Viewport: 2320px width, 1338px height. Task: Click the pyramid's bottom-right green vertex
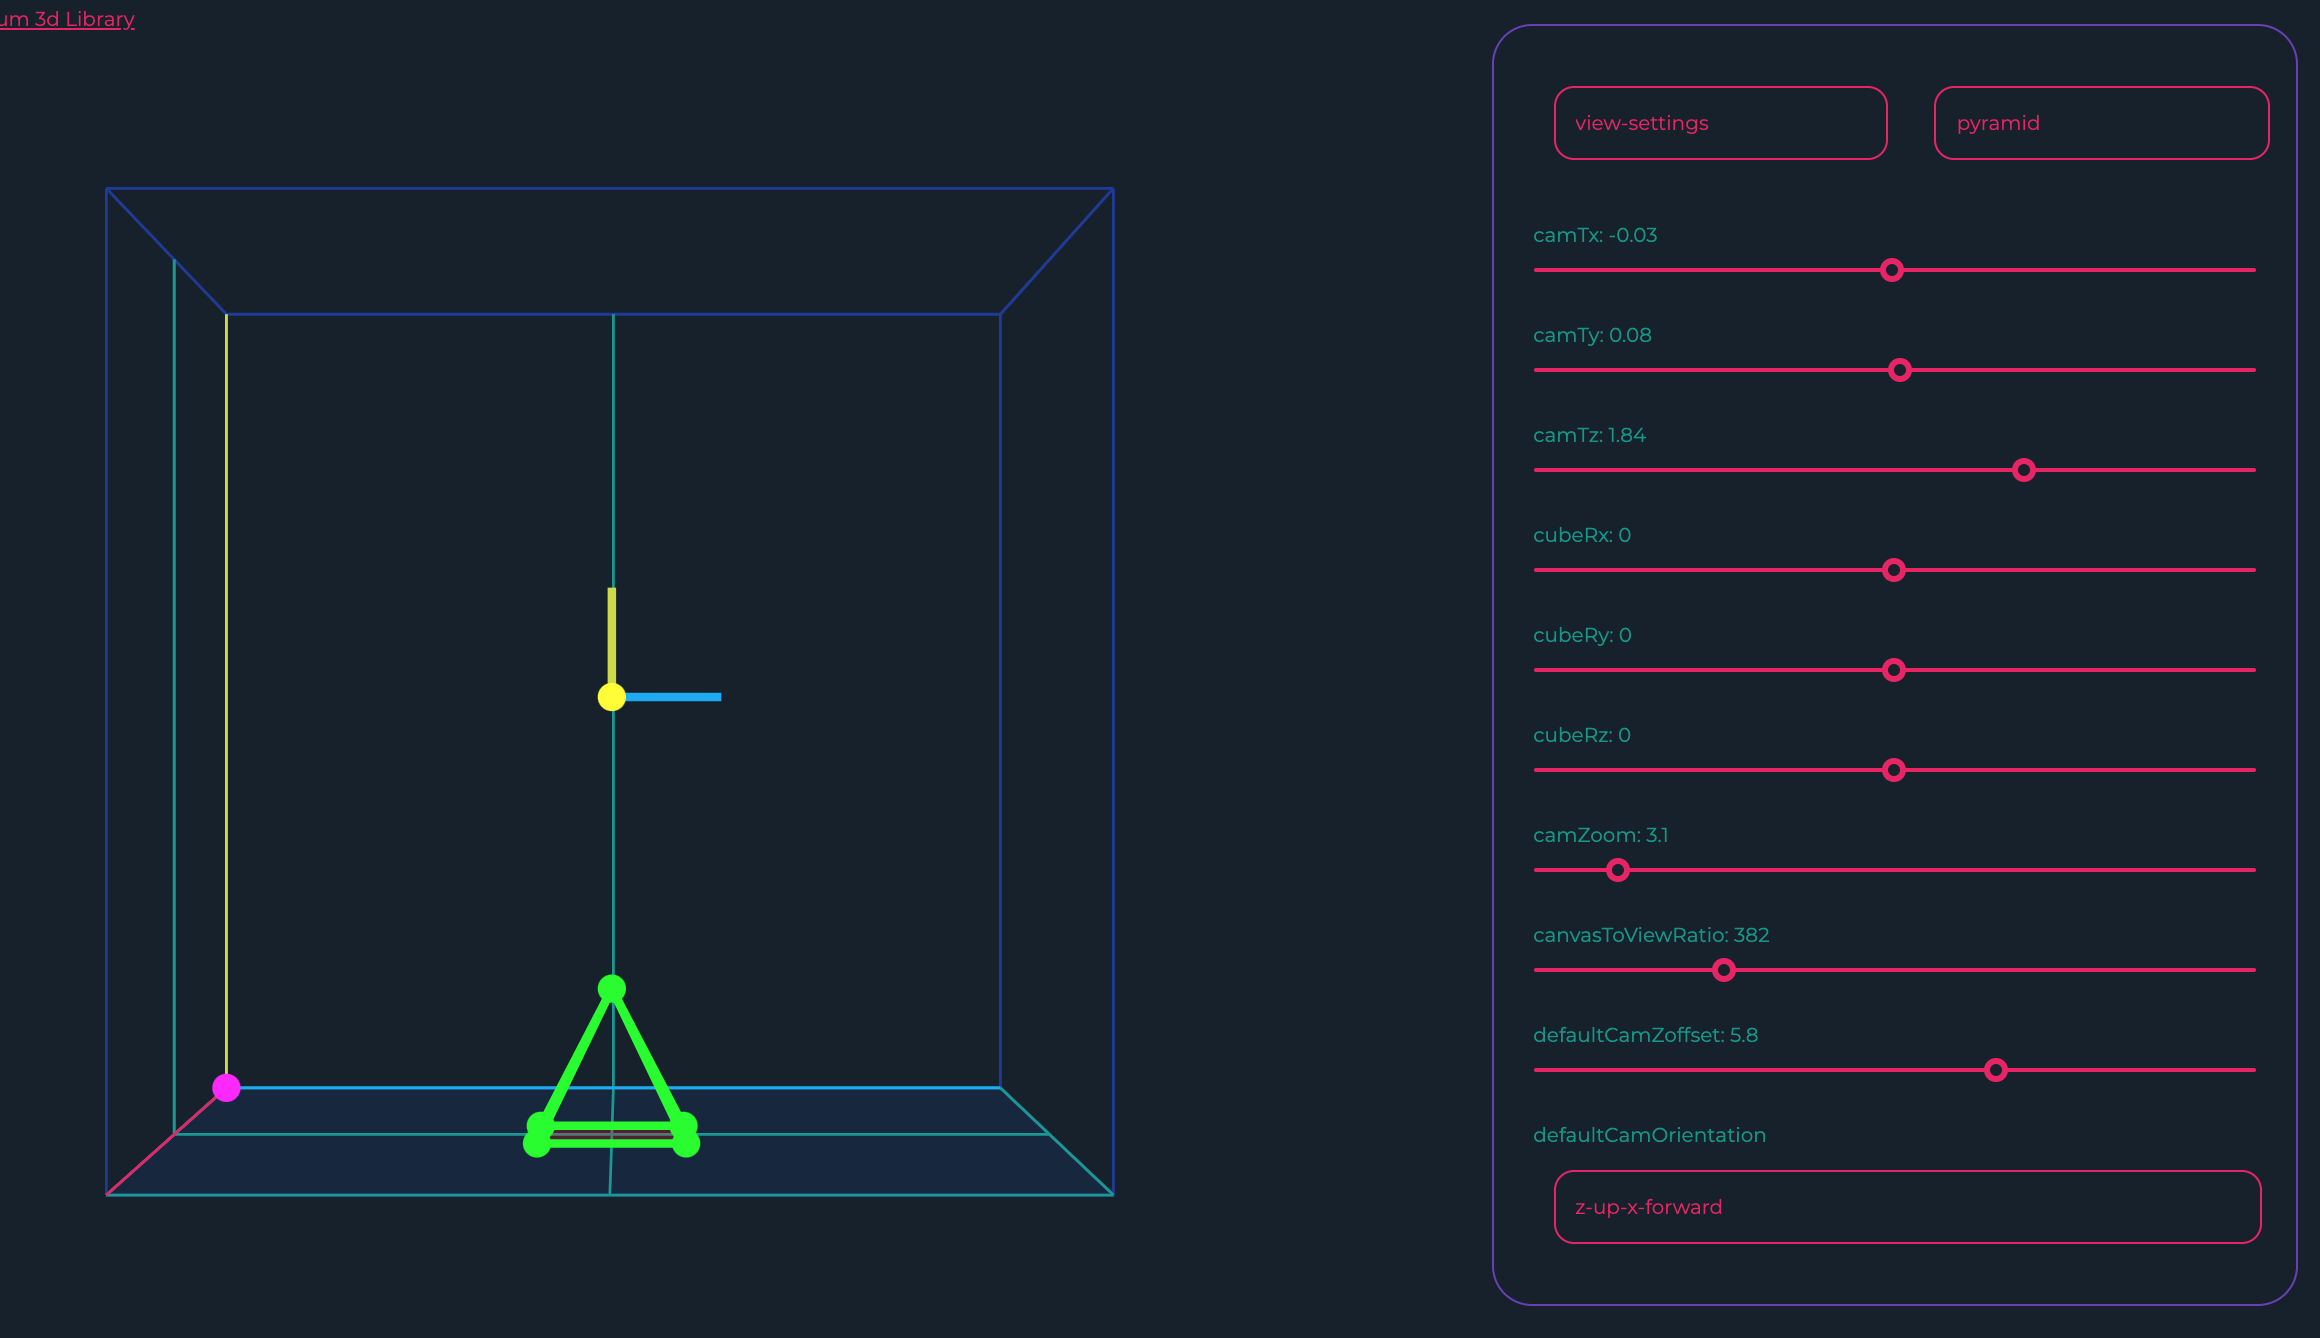click(x=686, y=1143)
